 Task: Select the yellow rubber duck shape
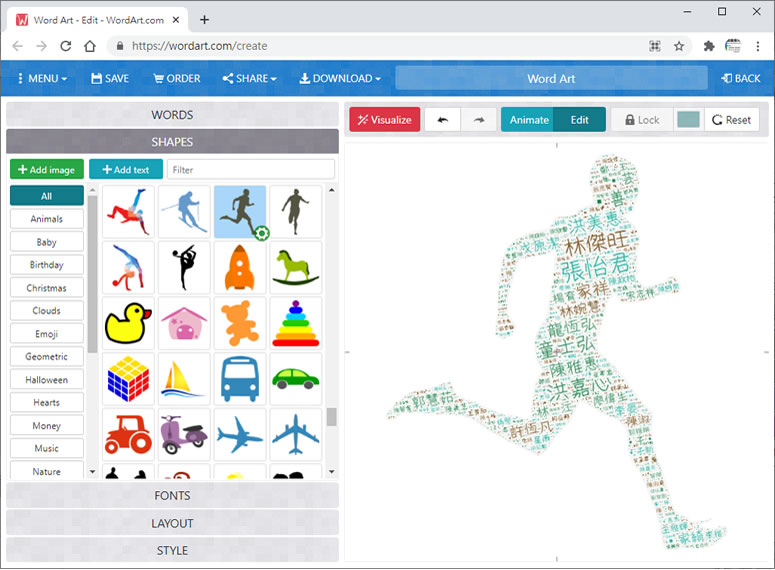click(x=128, y=322)
